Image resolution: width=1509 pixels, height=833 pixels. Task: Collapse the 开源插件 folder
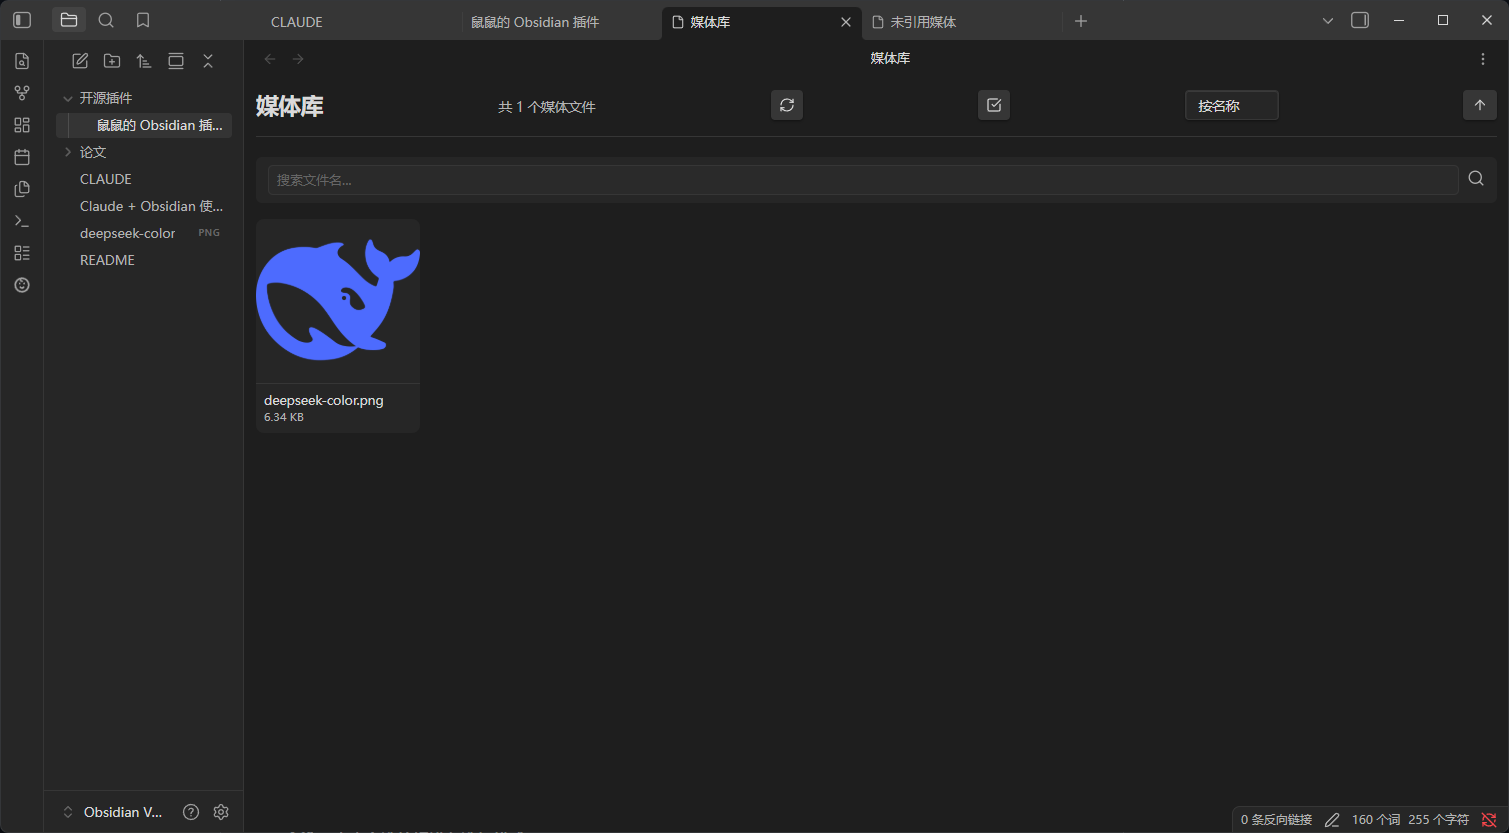click(x=68, y=98)
